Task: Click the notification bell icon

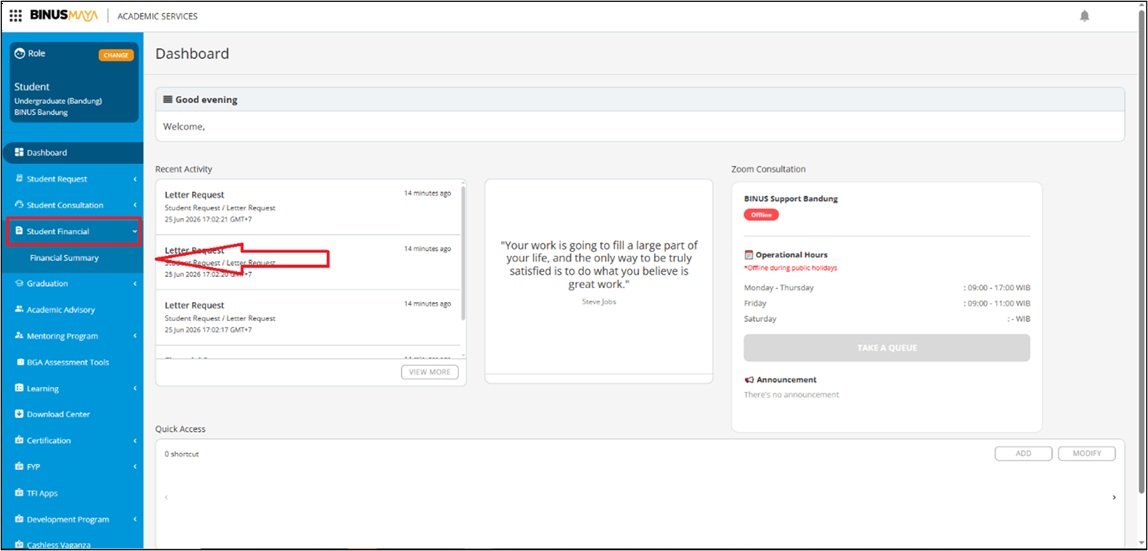Action: 1084,16
